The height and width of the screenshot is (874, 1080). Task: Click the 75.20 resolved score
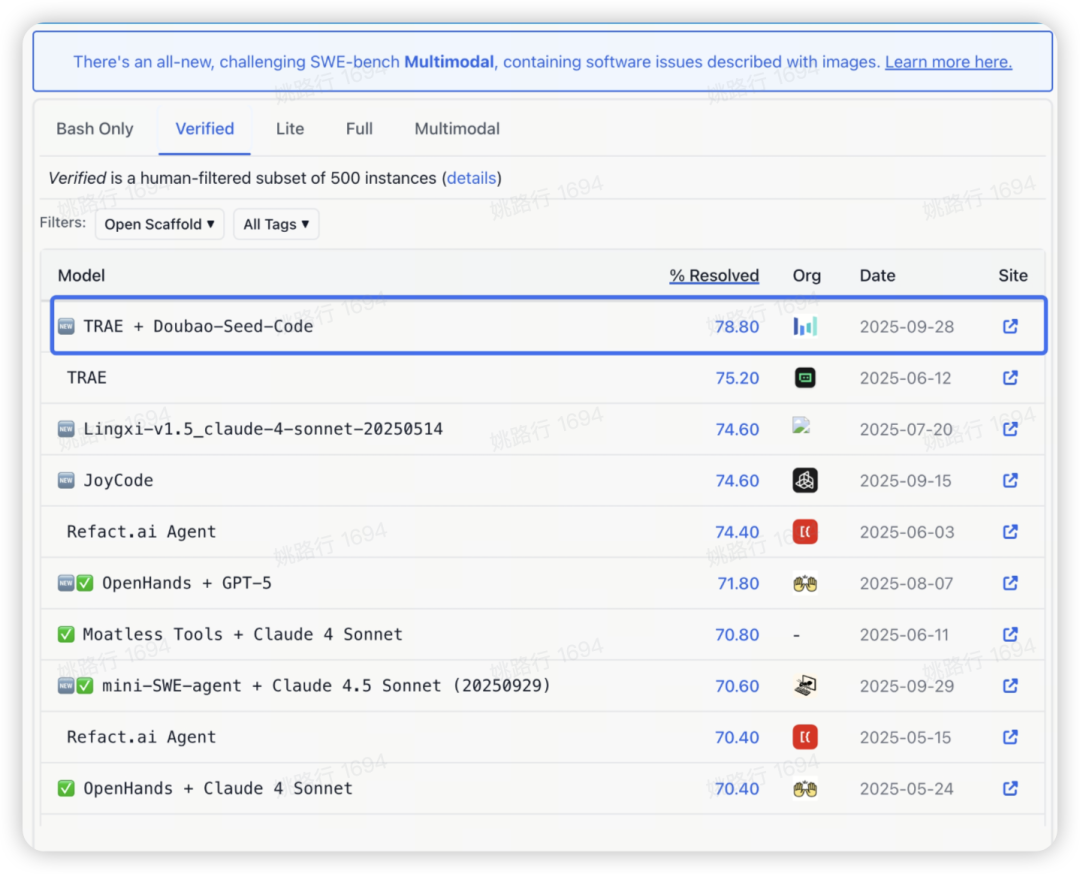pos(736,378)
